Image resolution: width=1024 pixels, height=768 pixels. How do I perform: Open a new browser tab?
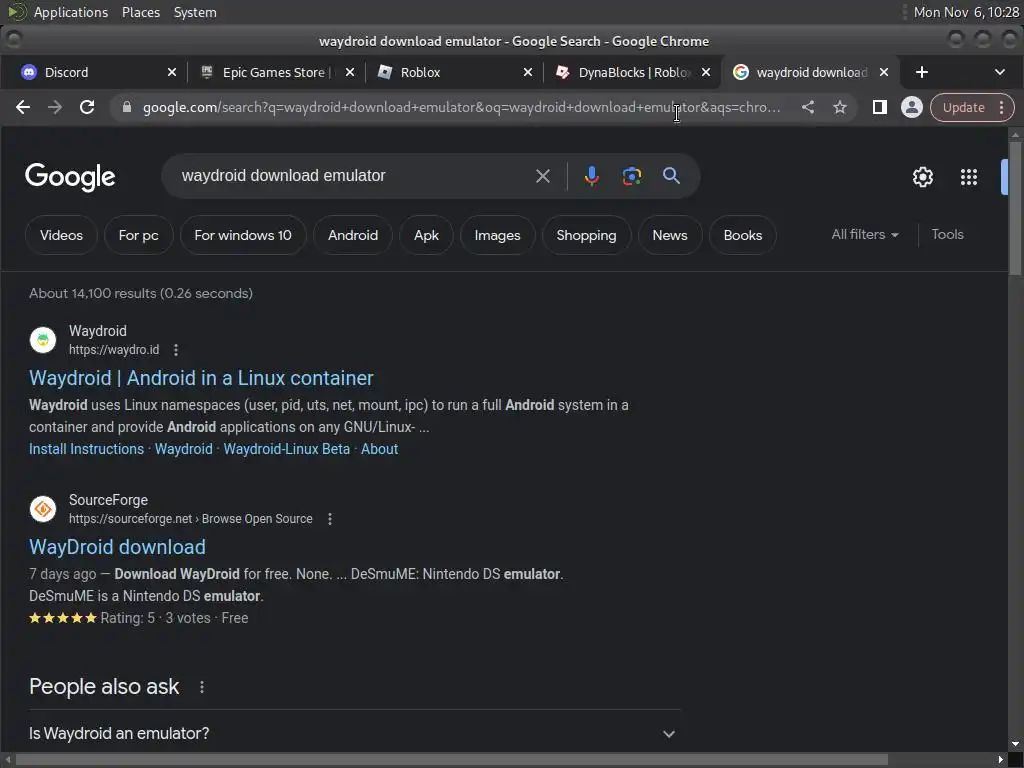921,72
